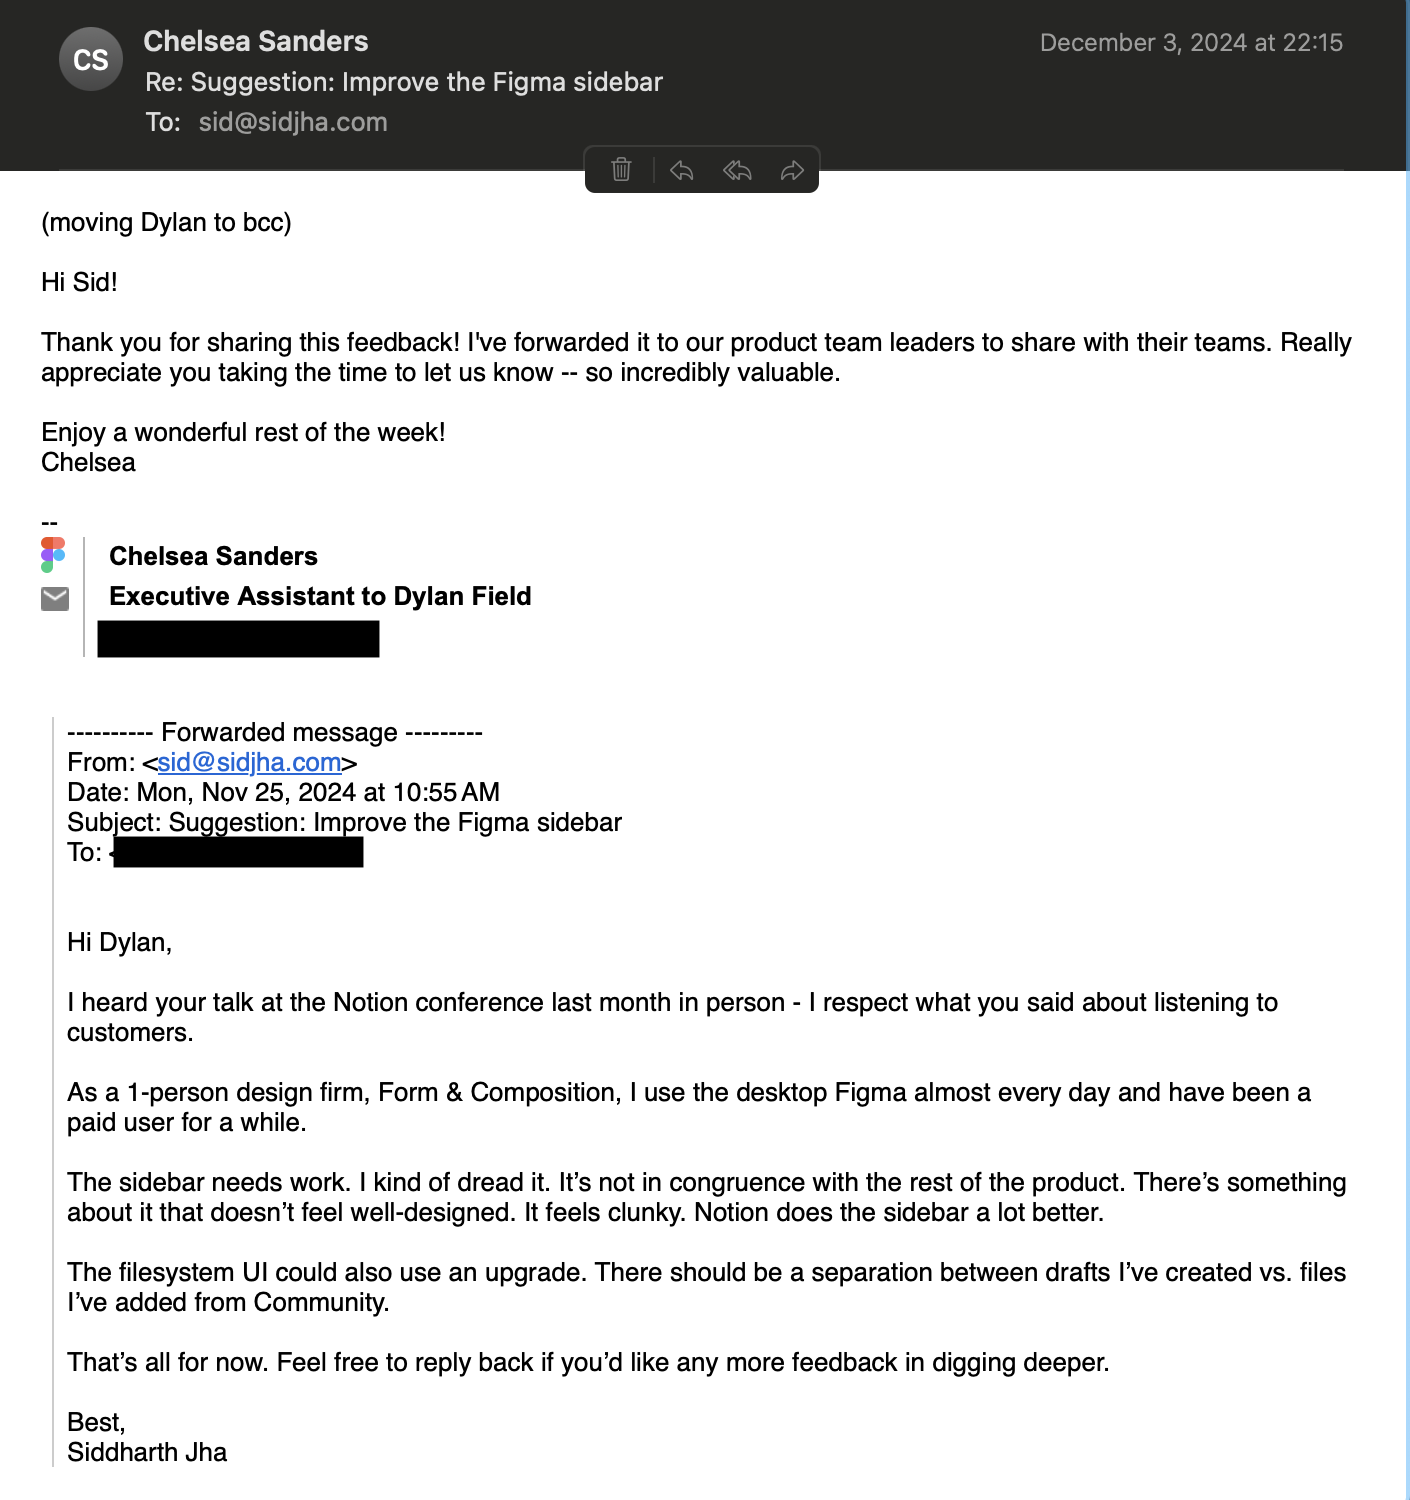This screenshot has height=1500, width=1410.
Task: Click sender name Chelsea Sanders in header
Action: [256, 41]
